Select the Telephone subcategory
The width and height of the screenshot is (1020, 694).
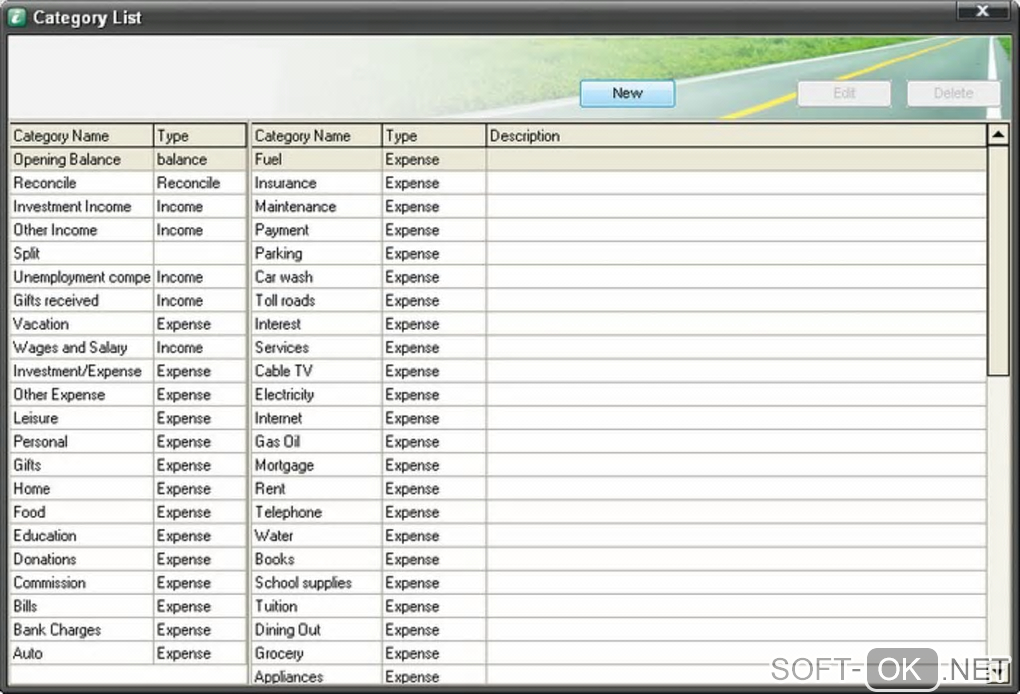click(619, 512)
